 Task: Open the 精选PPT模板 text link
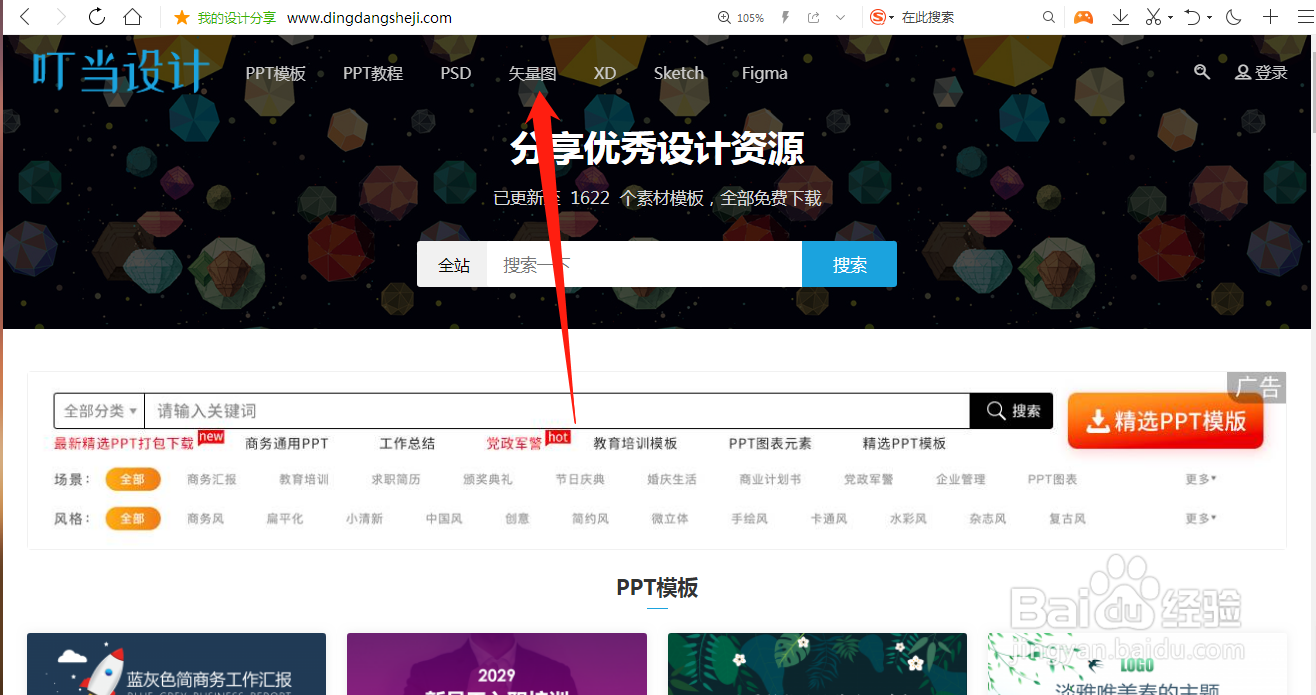pos(904,443)
